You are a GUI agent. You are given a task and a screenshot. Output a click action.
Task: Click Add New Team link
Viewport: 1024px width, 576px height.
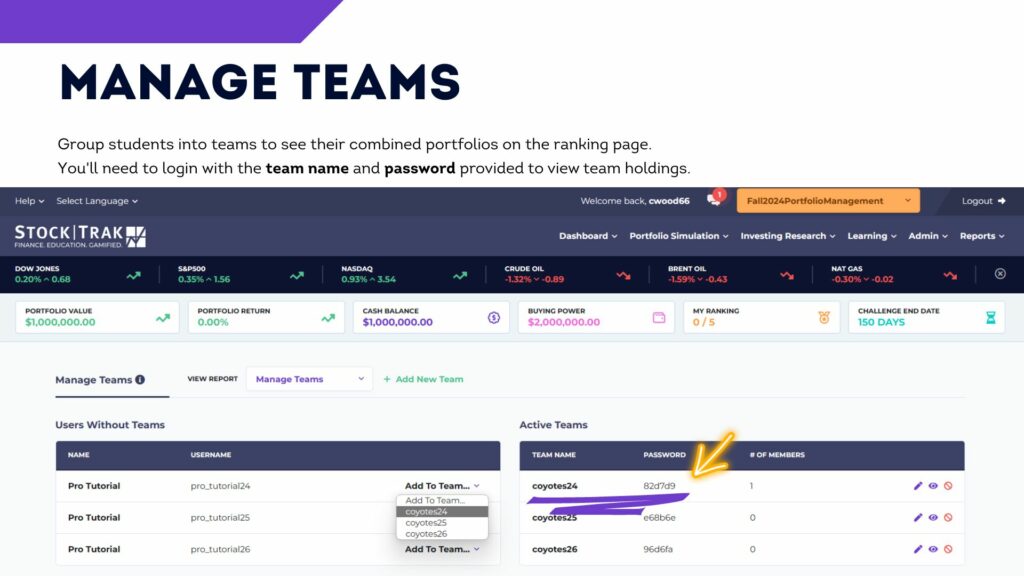[x=423, y=379]
